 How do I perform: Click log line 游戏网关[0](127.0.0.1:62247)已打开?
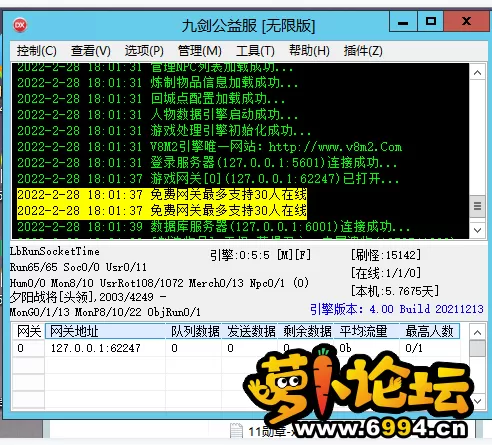click(x=208, y=179)
